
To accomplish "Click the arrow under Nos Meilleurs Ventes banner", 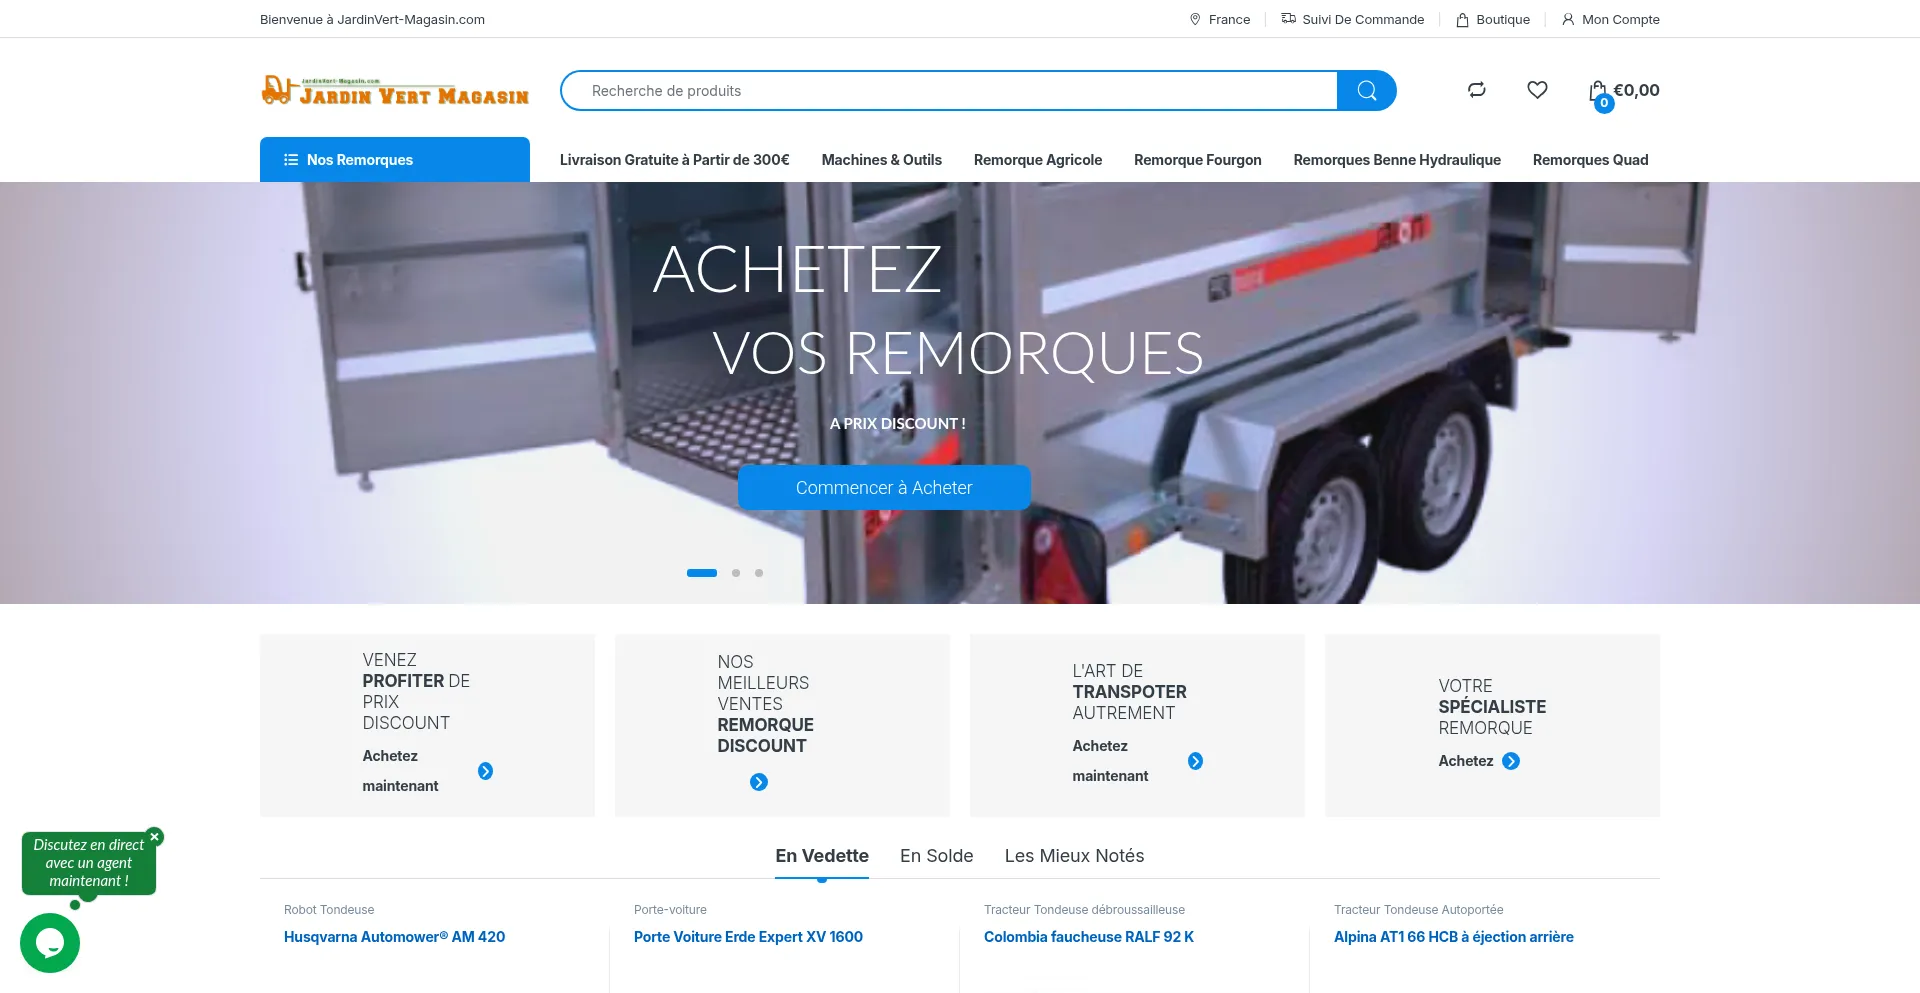I will [759, 782].
